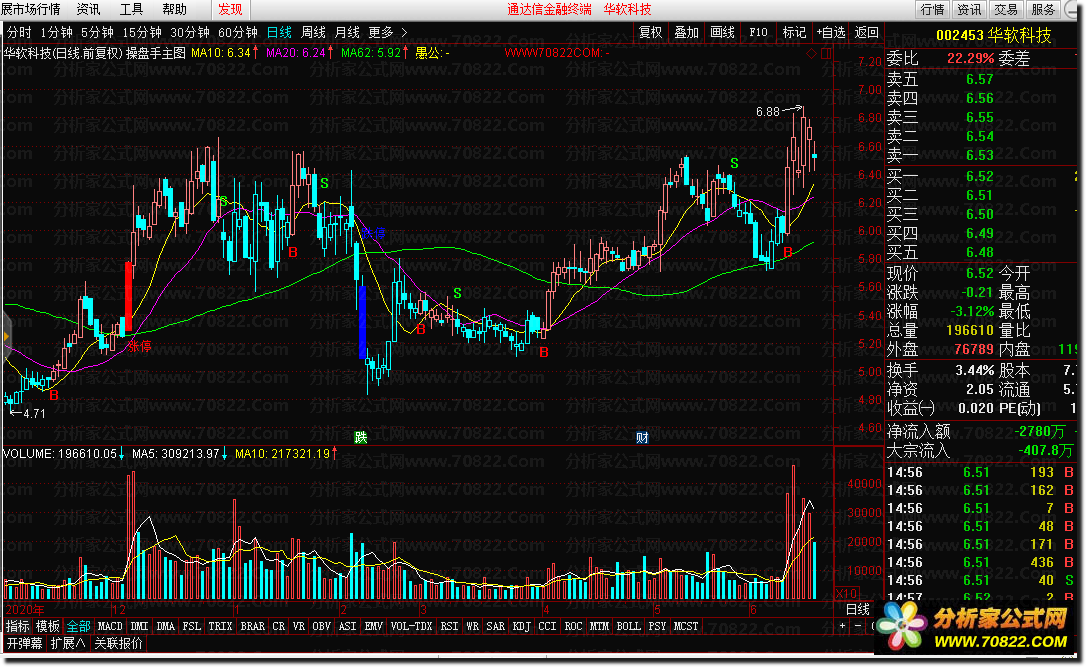The width and height of the screenshot is (1087, 667).
Task: Click the 日线 label beside zoom controls
Action: pos(858,609)
